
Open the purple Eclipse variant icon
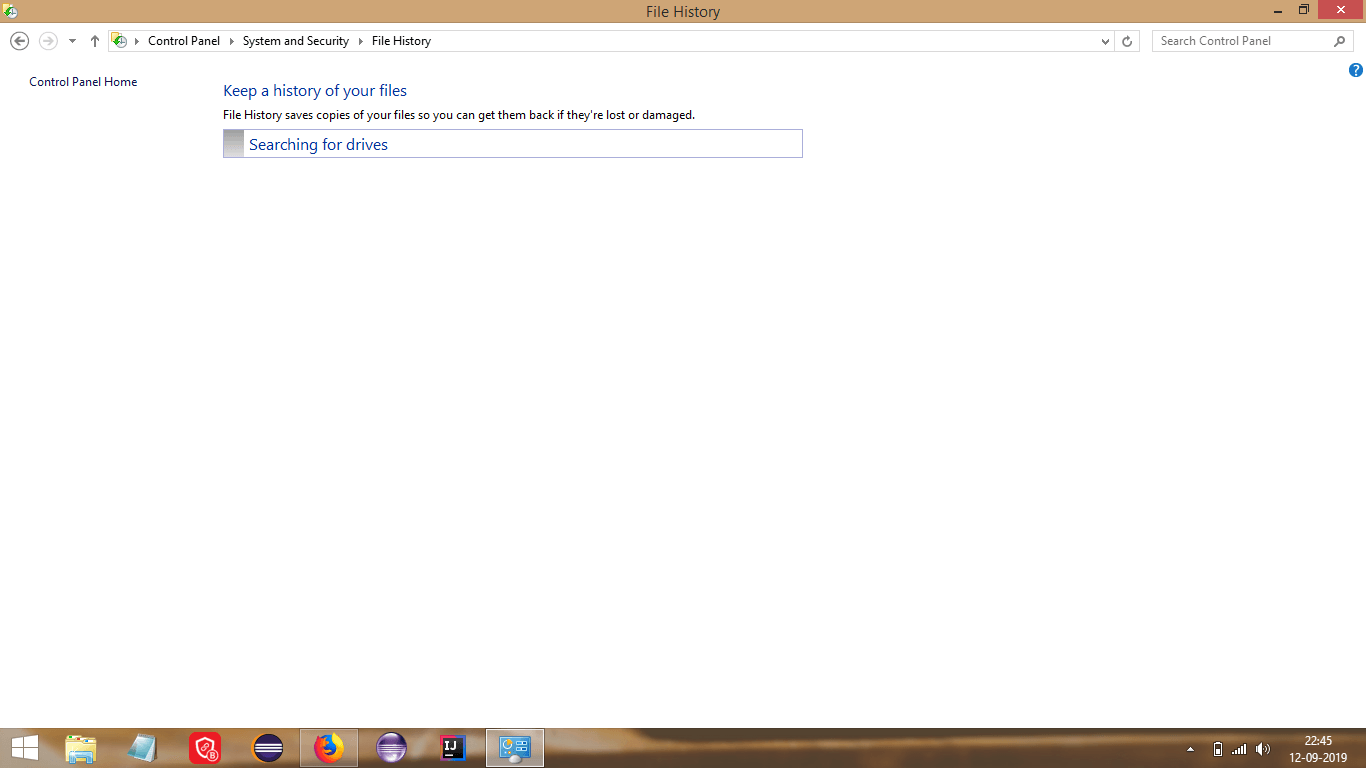[x=391, y=748]
